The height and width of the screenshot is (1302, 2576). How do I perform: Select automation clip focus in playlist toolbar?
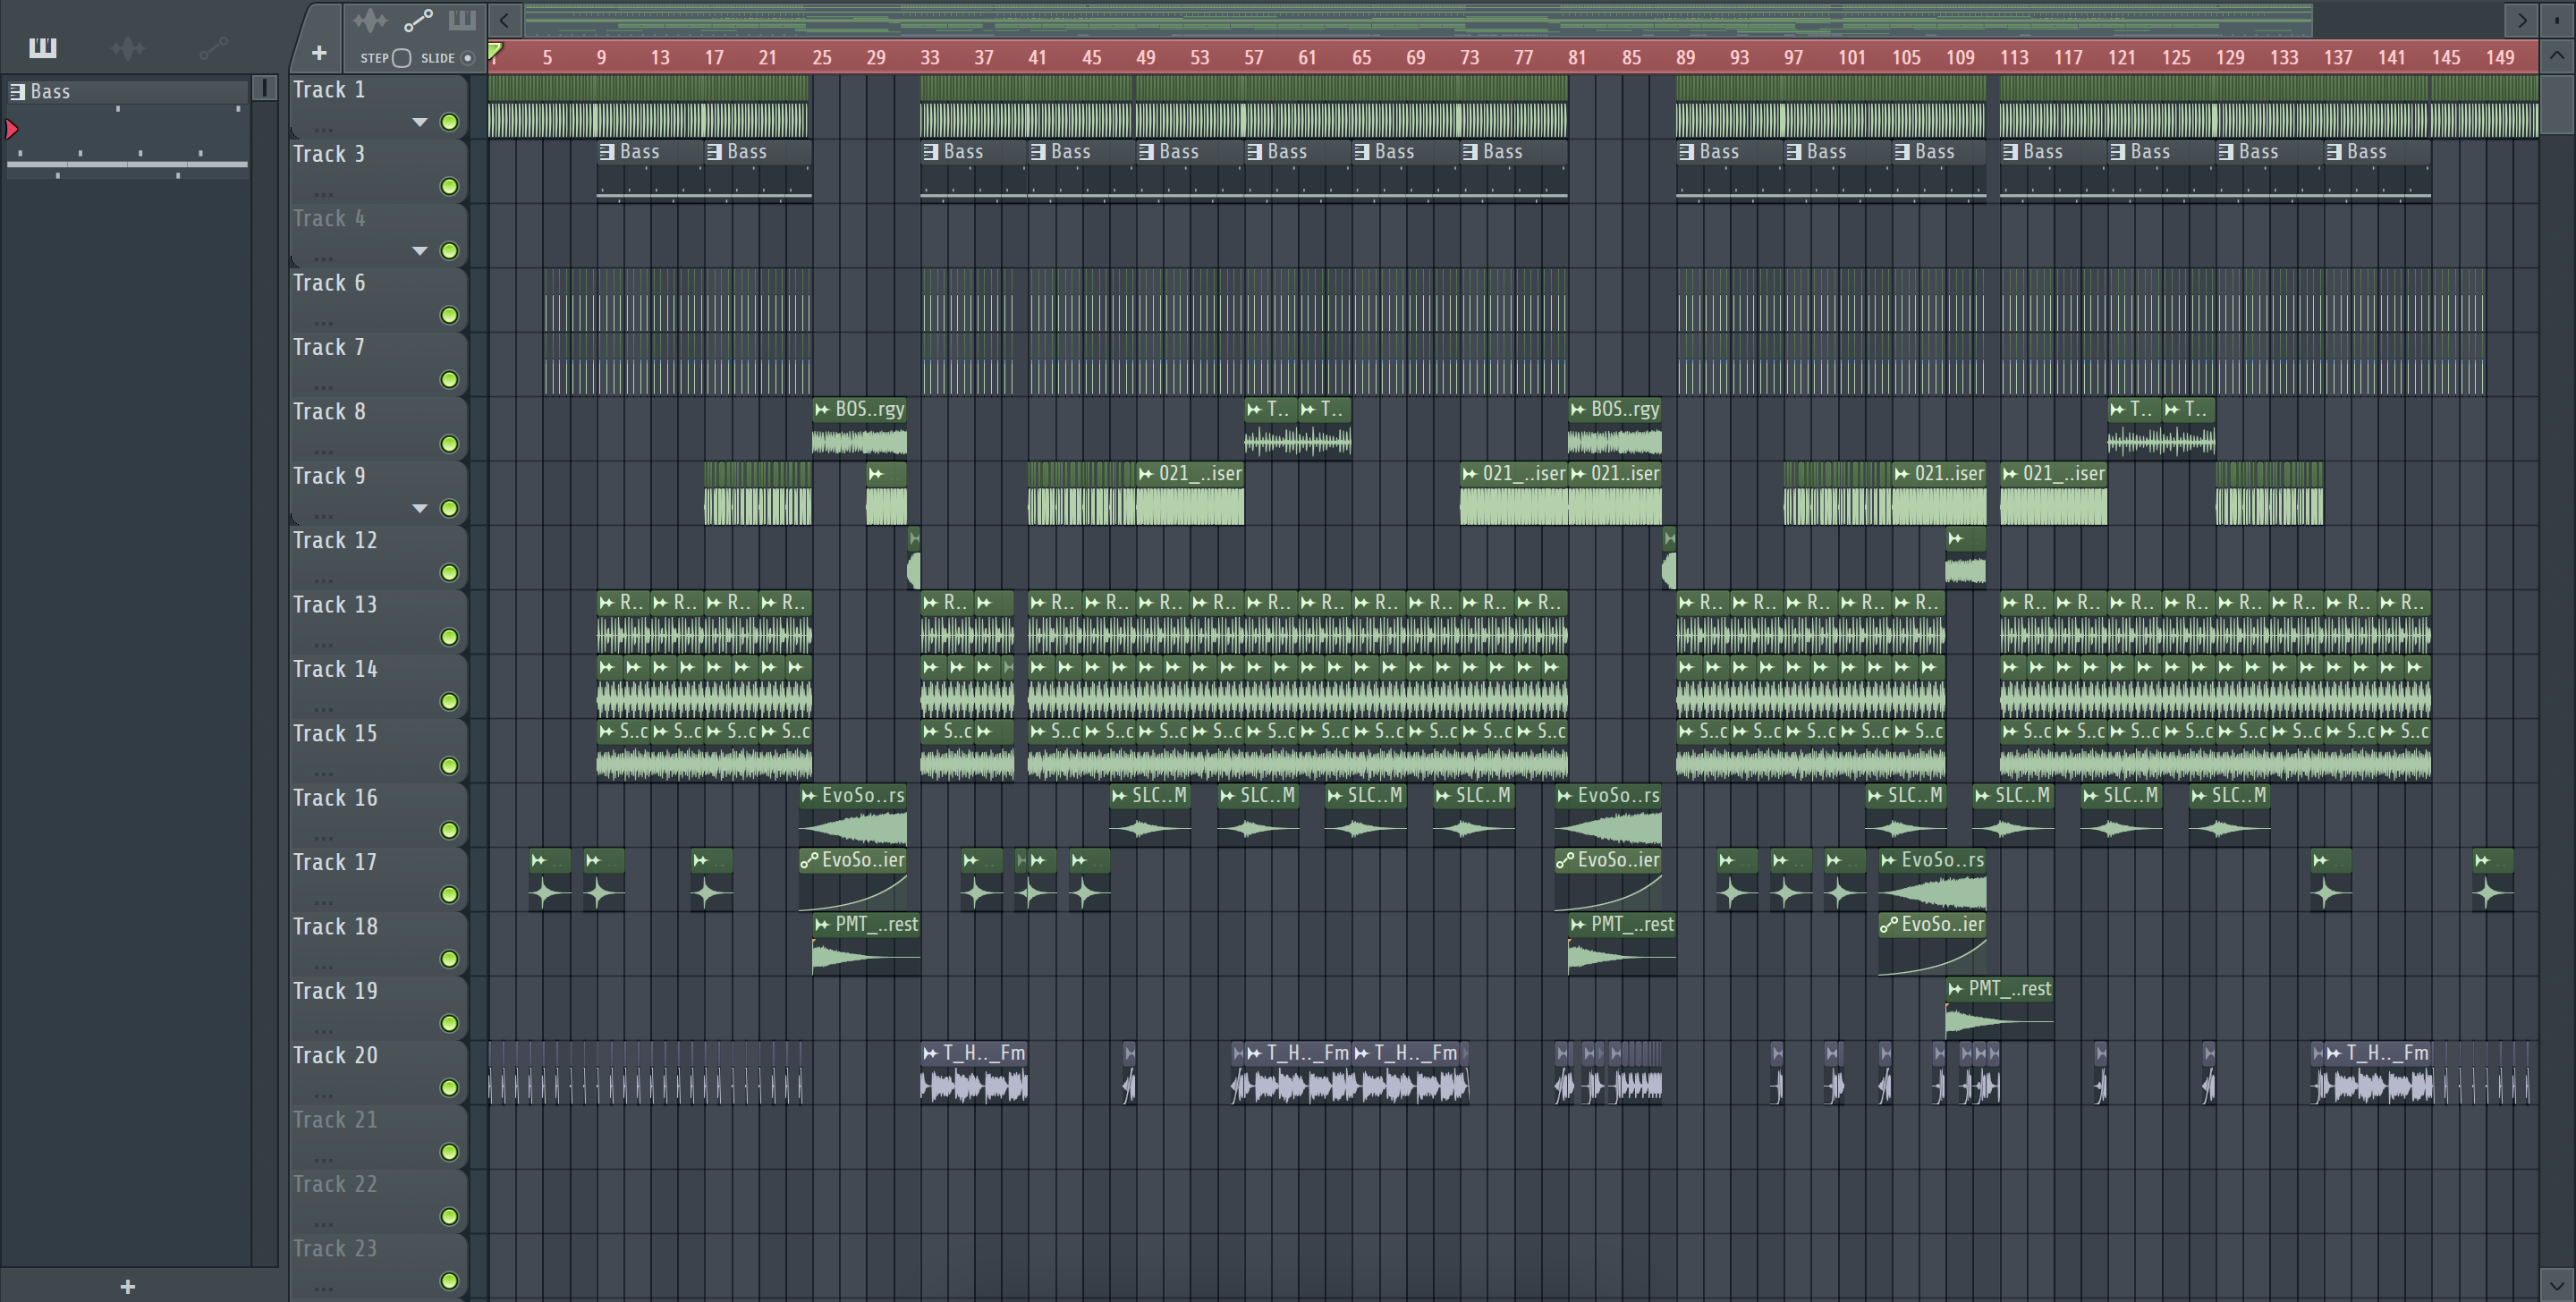[x=418, y=20]
